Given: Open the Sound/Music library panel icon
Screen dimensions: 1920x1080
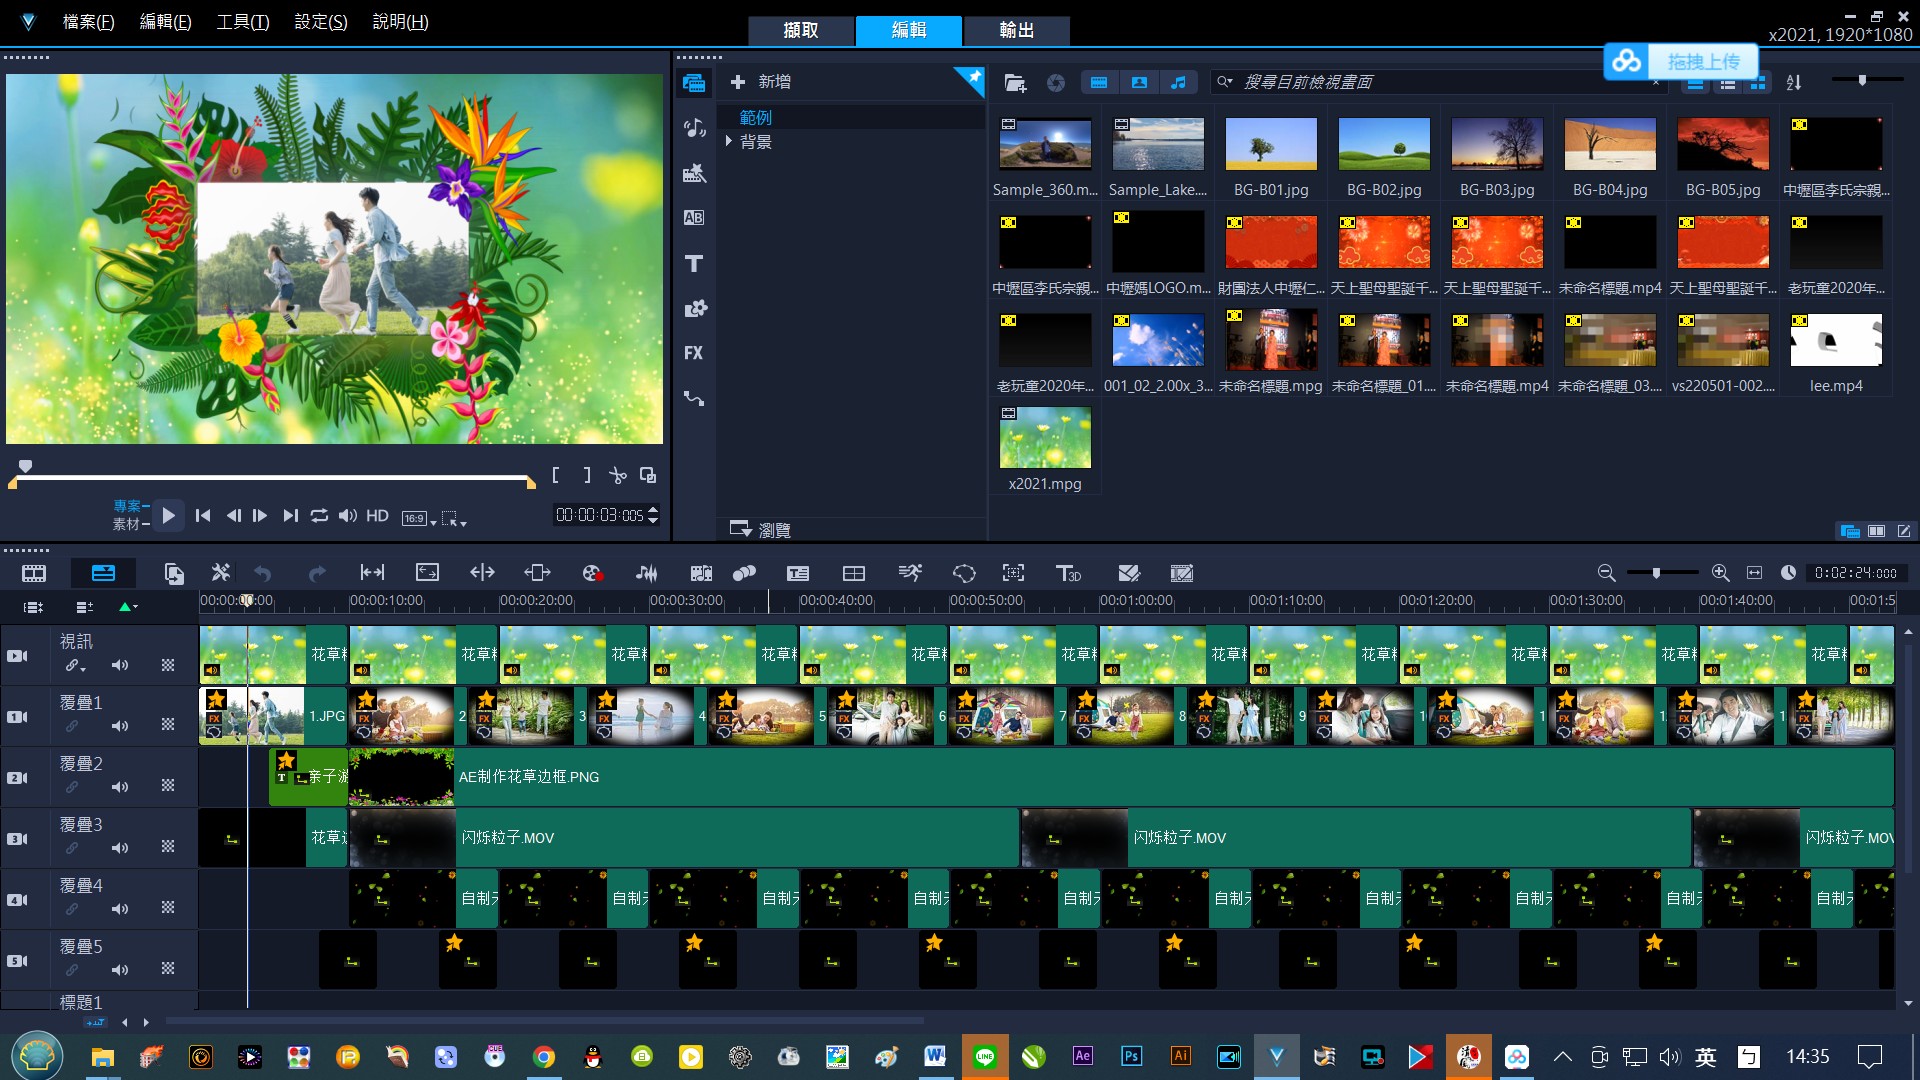Looking at the screenshot, I should (x=694, y=127).
